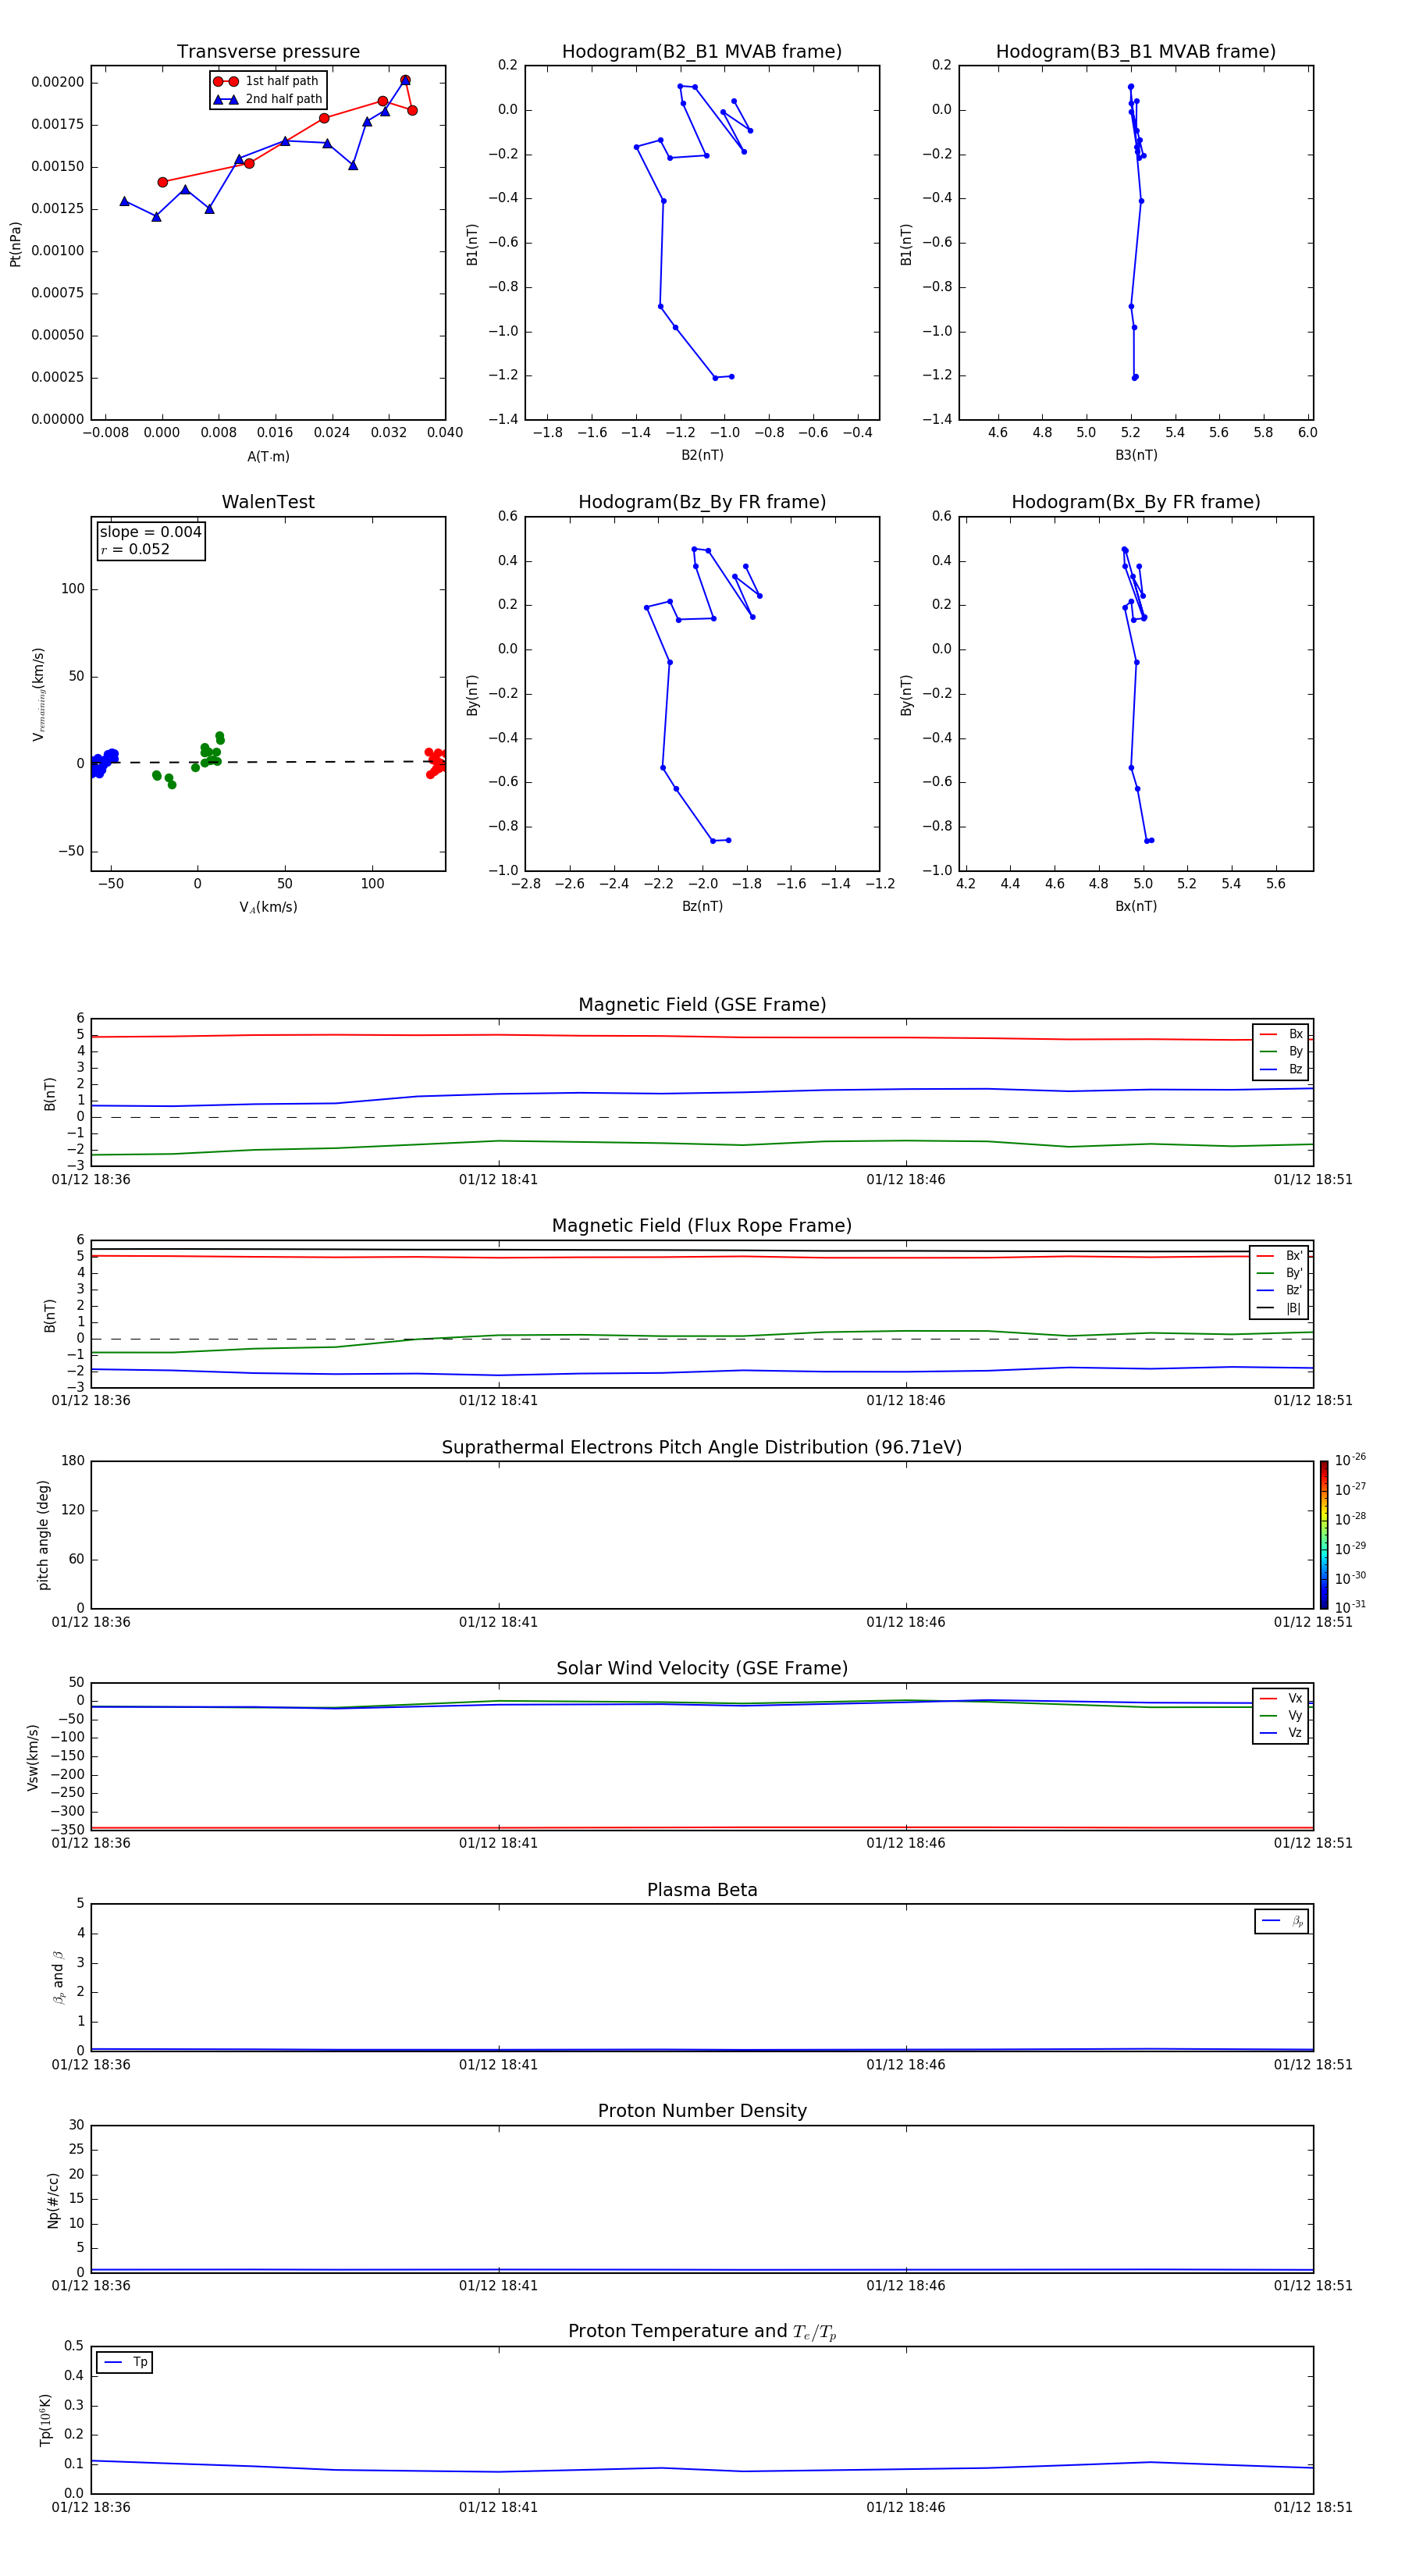The width and height of the screenshot is (1405, 2576).
Task: Click the 'Np(#/cc)' axis label
Action: tap(53, 2200)
